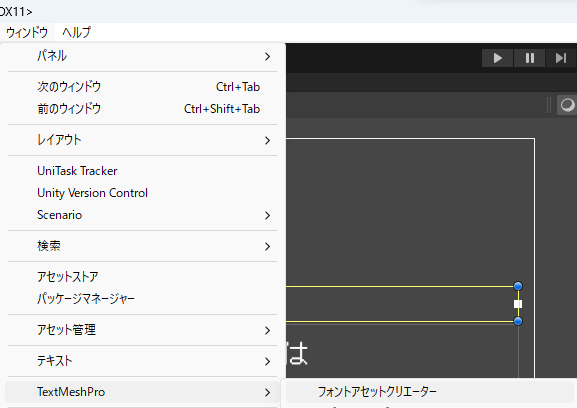
Task: Select 前のウィンドウ menu entry
Action: click(142, 109)
